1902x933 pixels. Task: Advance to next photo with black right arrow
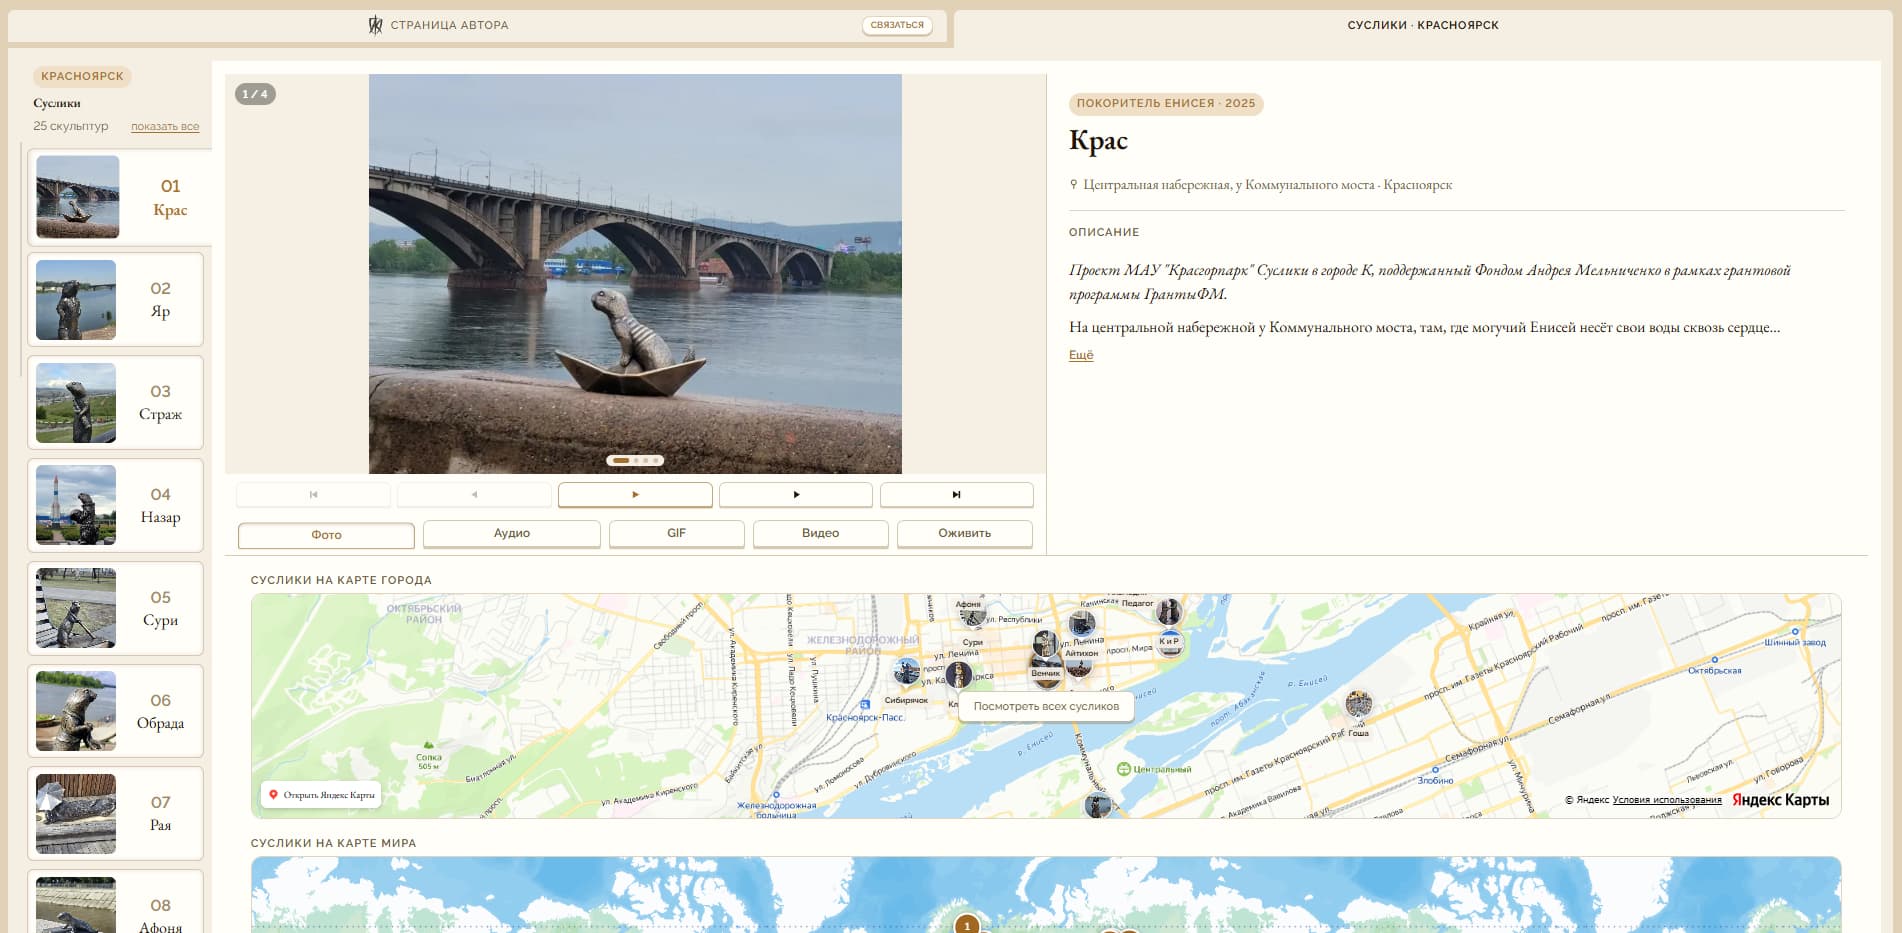[796, 494]
